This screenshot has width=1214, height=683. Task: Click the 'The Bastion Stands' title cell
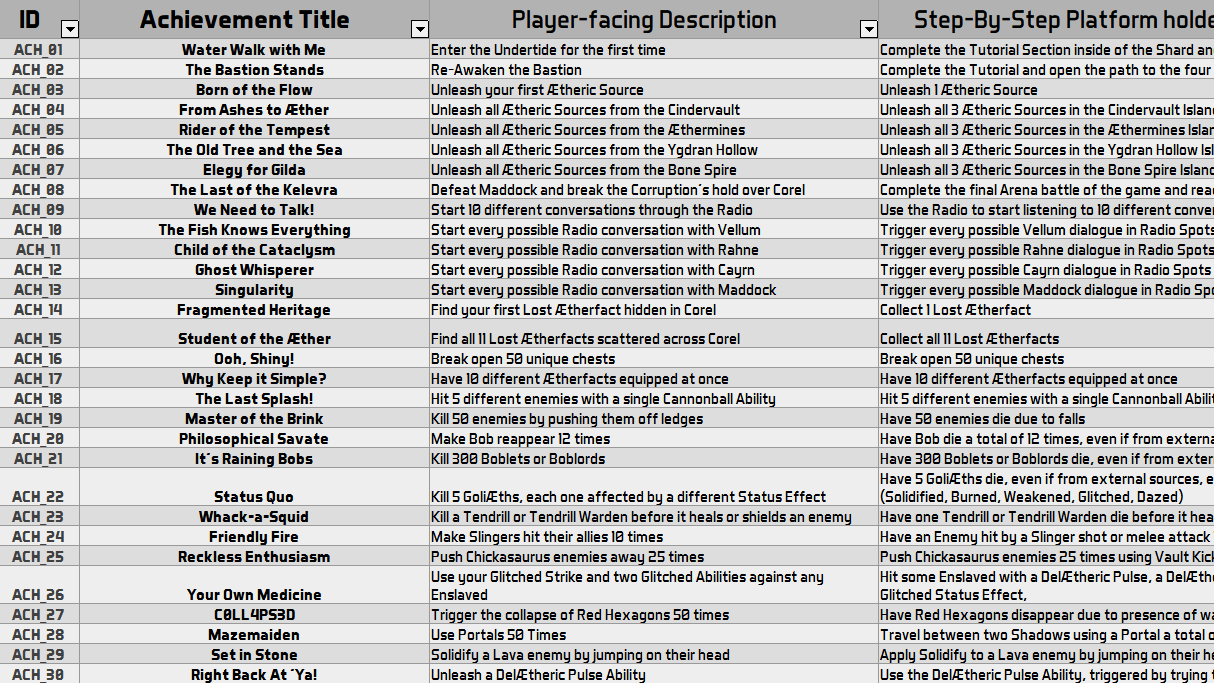point(253,69)
